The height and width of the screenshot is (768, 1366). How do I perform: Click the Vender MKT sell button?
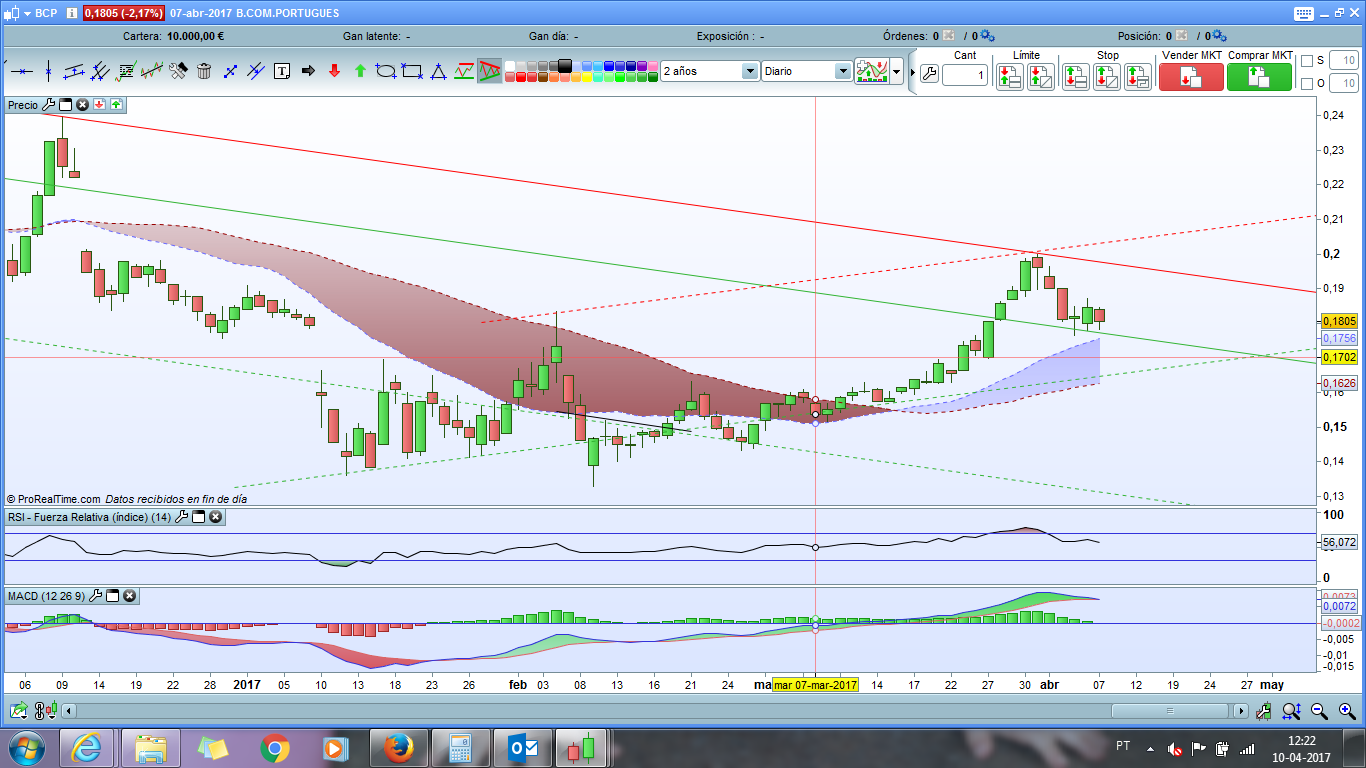tap(1191, 77)
